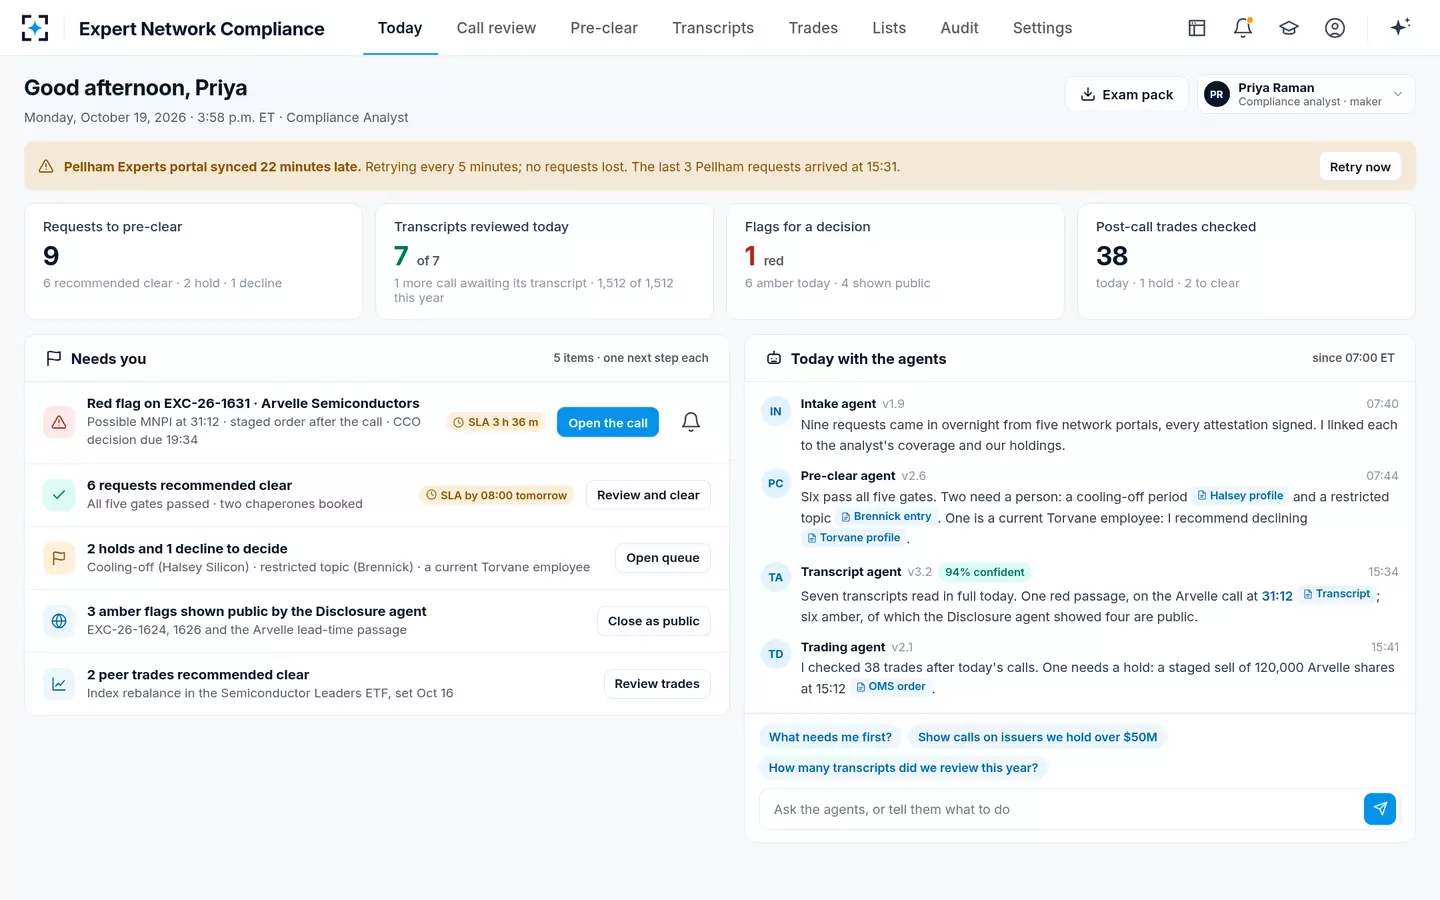This screenshot has width=1440, height=900.
Task: Click the Trading agent TD avatar
Action: (776, 655)
